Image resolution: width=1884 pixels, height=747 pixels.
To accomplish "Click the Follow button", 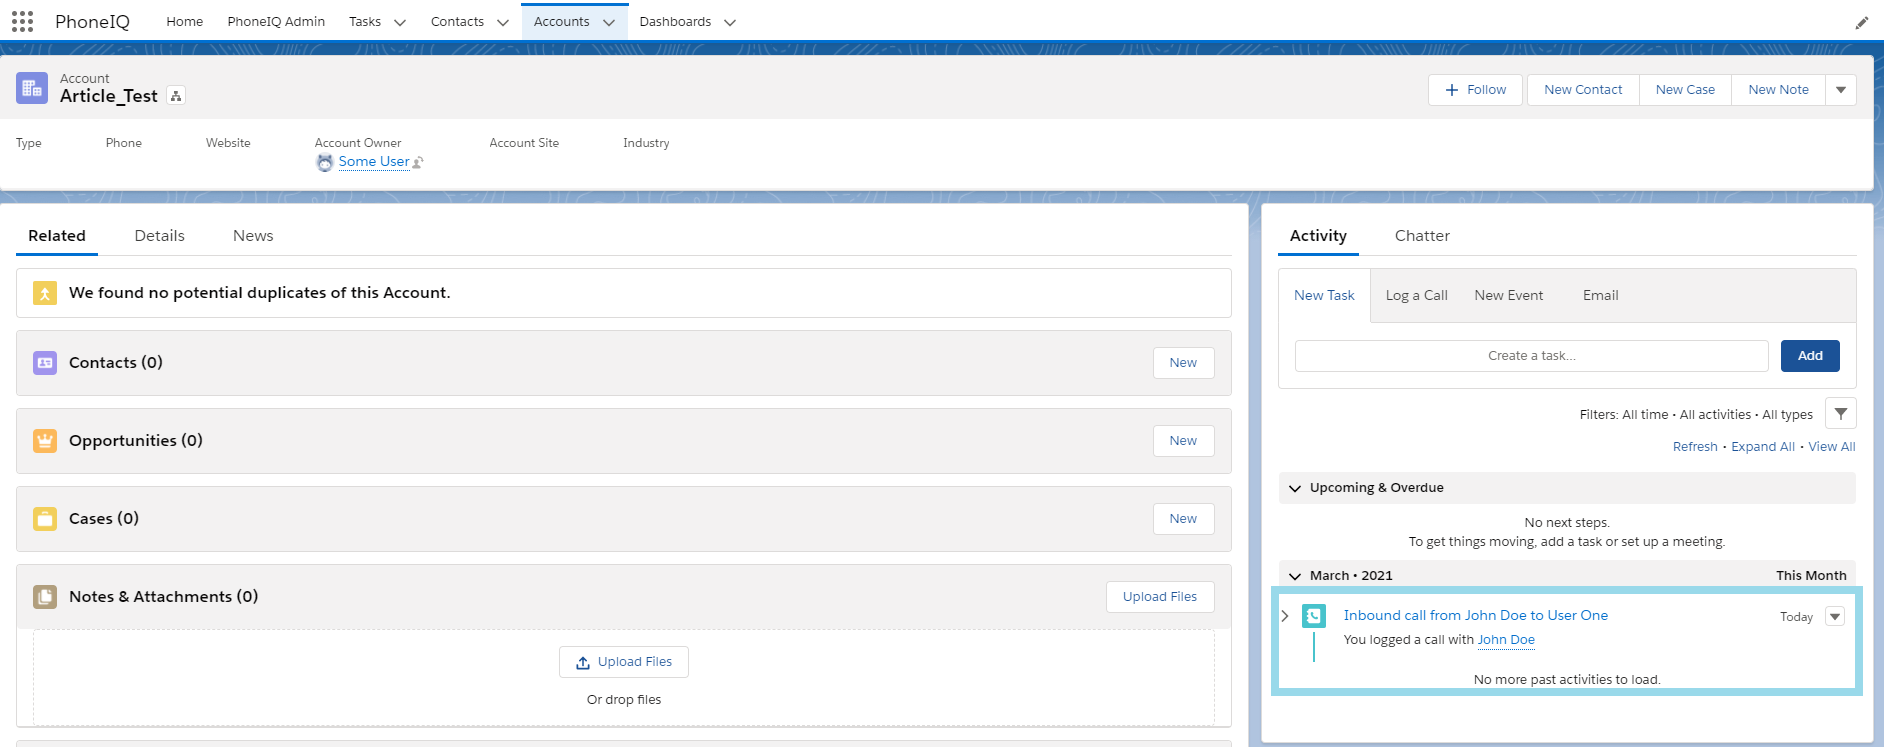I will click(x=1475, y=90).
